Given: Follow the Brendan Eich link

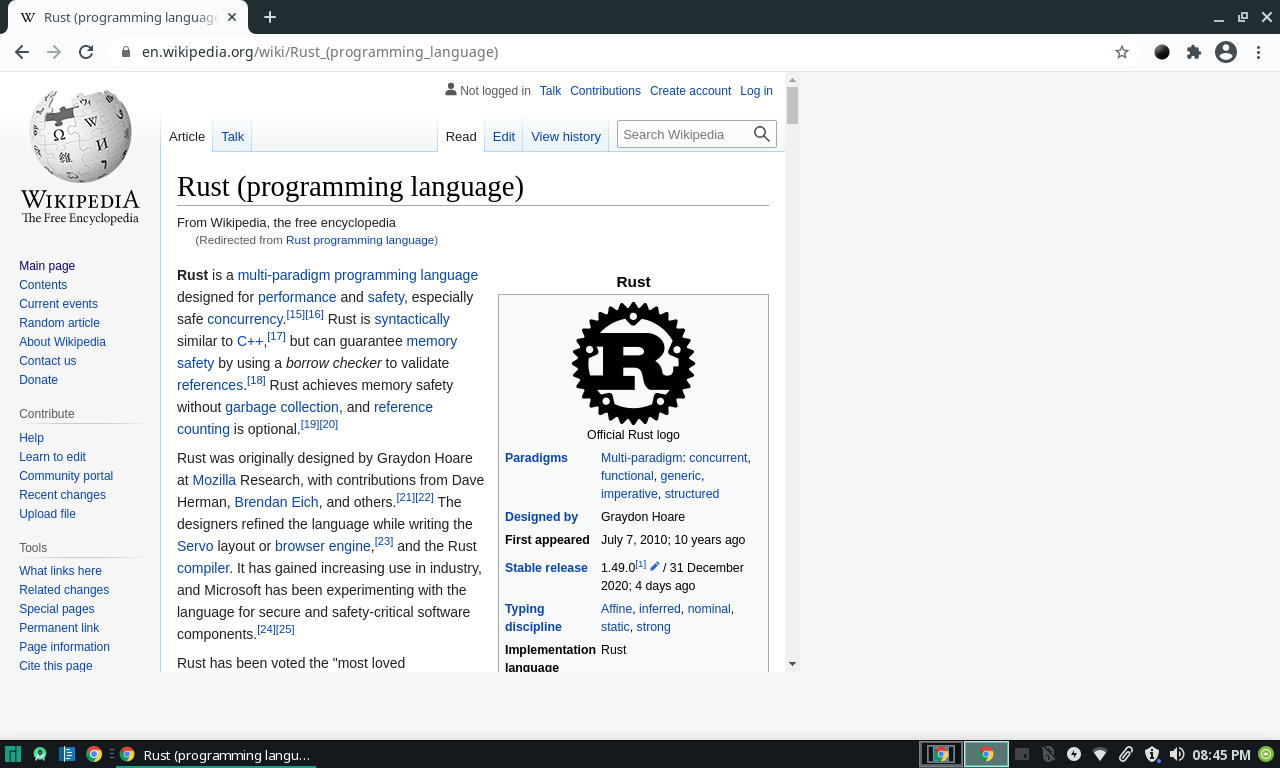Looking at the screenshot, I should pyautogui.click(x=276, y=502).
